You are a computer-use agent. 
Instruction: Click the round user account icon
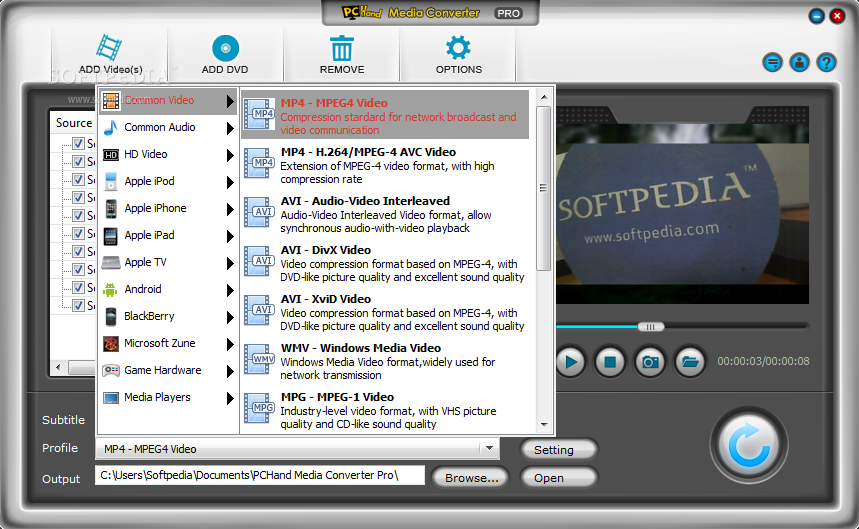(x=799, y=62)
